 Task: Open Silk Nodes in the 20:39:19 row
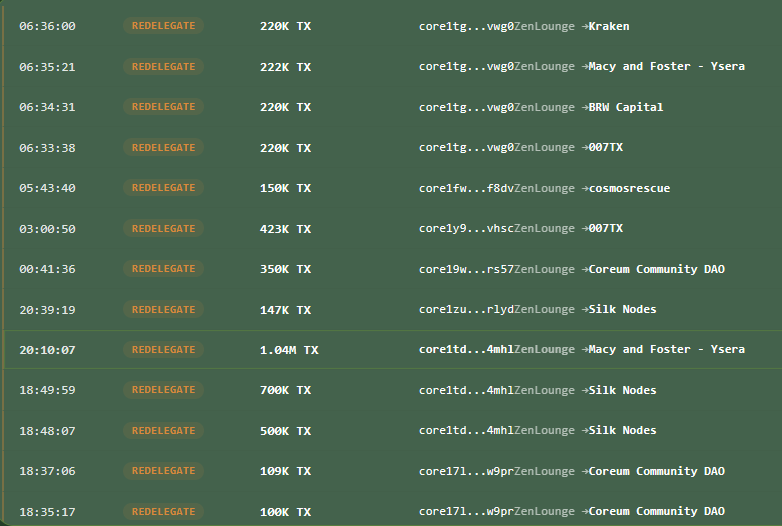pyautogui.click(x=622, y=309)
